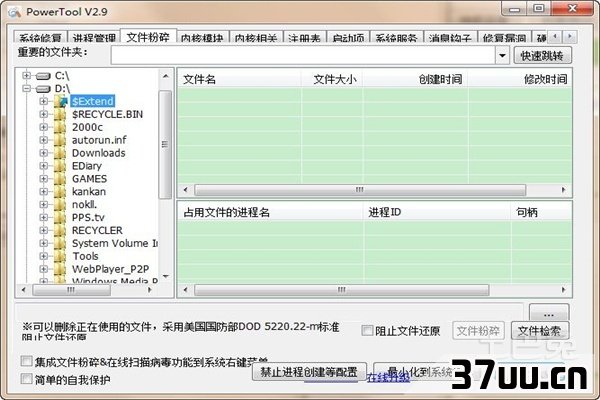Image resolution: width=600 pixels, height=400 pixels.
Task: Expand the Downloads folder node
Action: click(44, 153)
